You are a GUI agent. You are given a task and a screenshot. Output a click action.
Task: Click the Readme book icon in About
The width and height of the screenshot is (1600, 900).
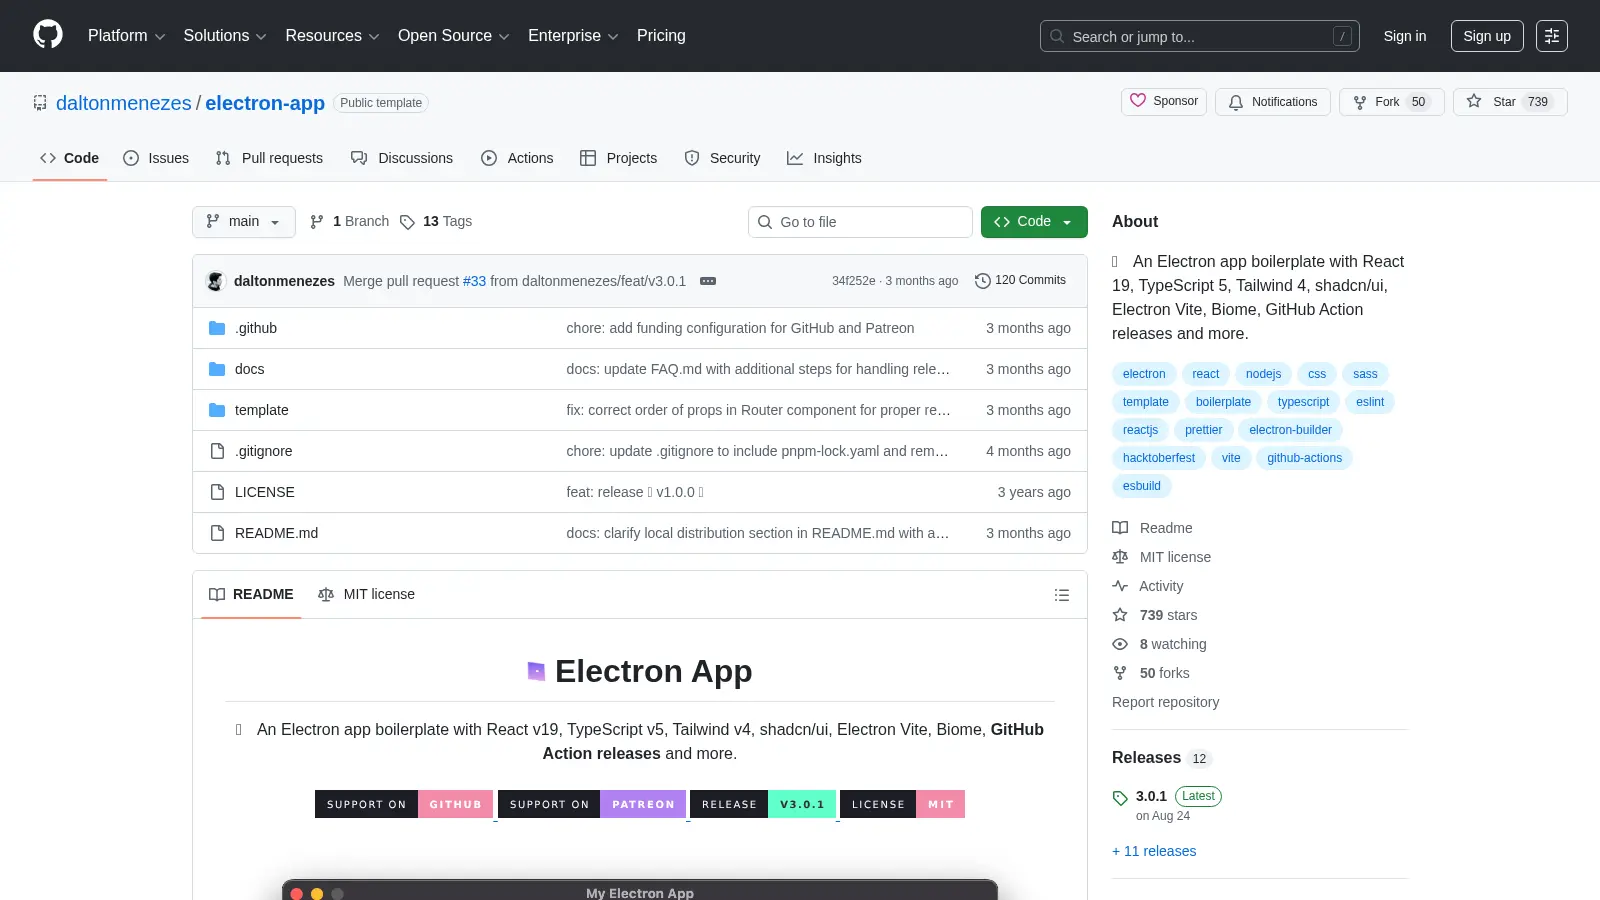tap(1120, 528)
